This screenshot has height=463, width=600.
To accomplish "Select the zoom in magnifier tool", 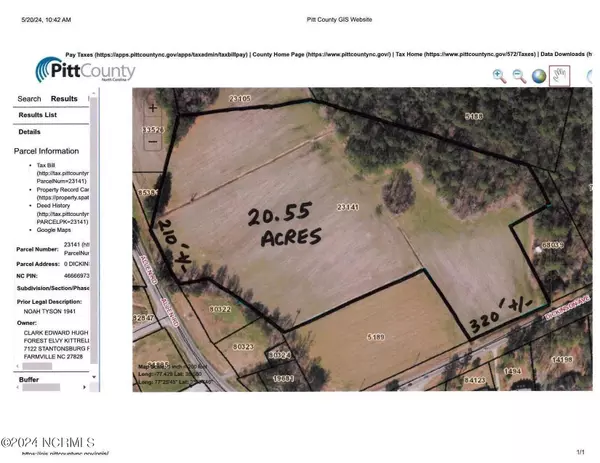I will point(499,76).
